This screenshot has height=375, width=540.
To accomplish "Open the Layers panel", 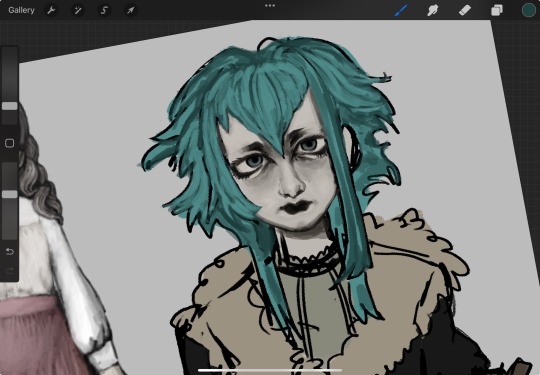I will (497, 10).
